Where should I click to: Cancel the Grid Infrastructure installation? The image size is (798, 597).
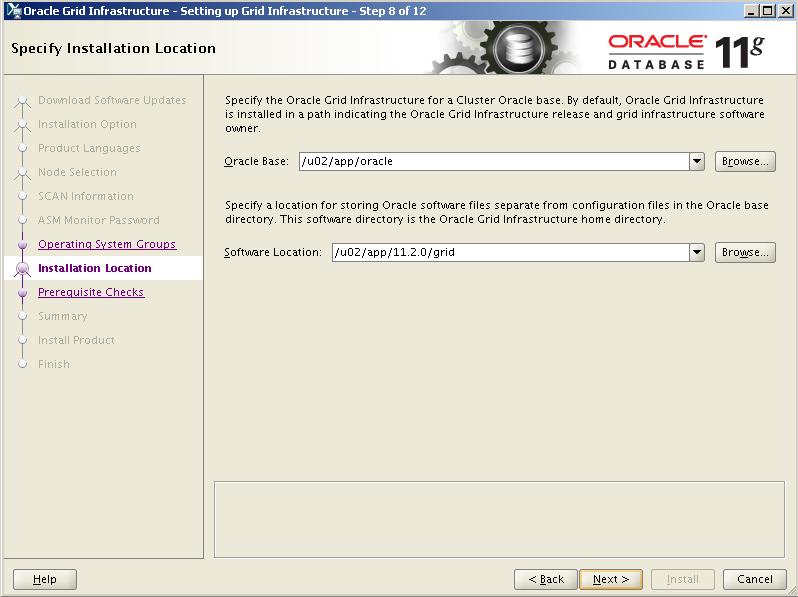tap(755, 579)
